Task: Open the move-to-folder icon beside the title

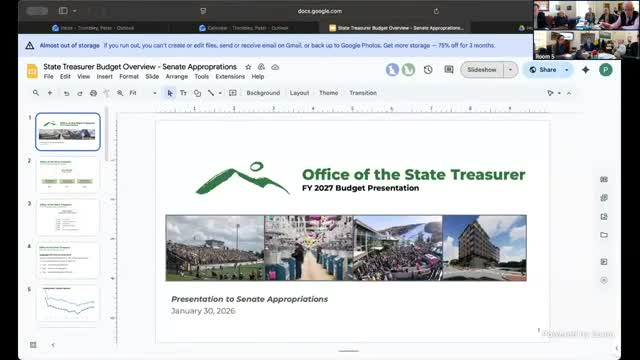Action: tap(261, 67)
